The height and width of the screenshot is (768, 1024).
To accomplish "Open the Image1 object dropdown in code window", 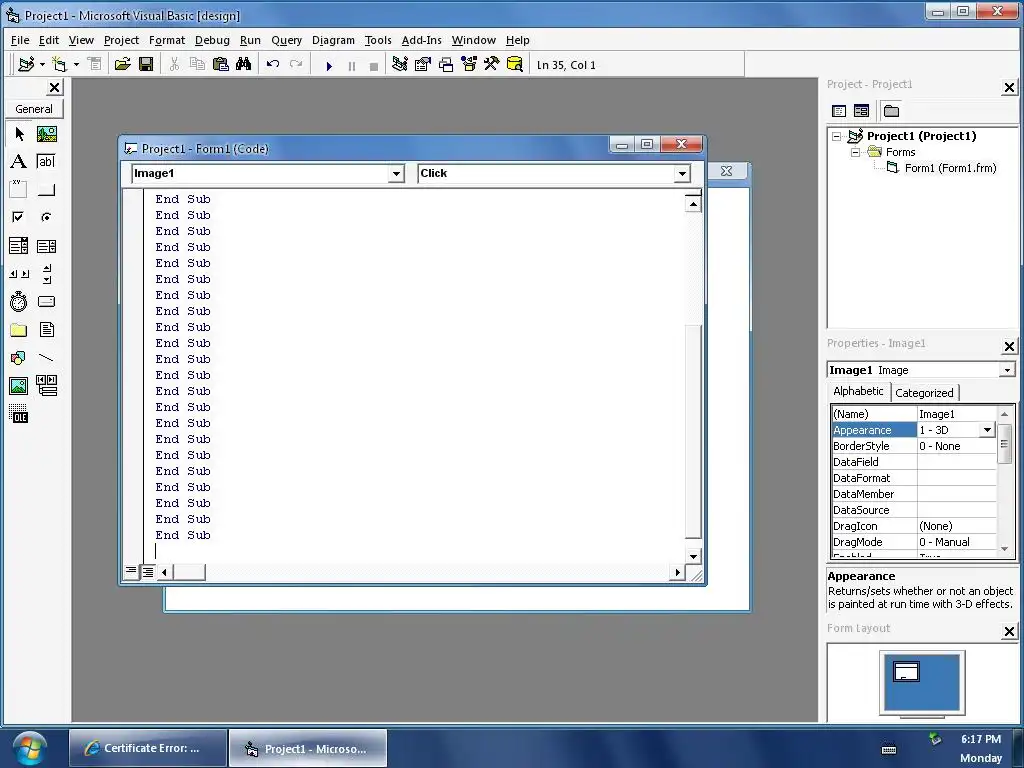I will tap(396, 174).
